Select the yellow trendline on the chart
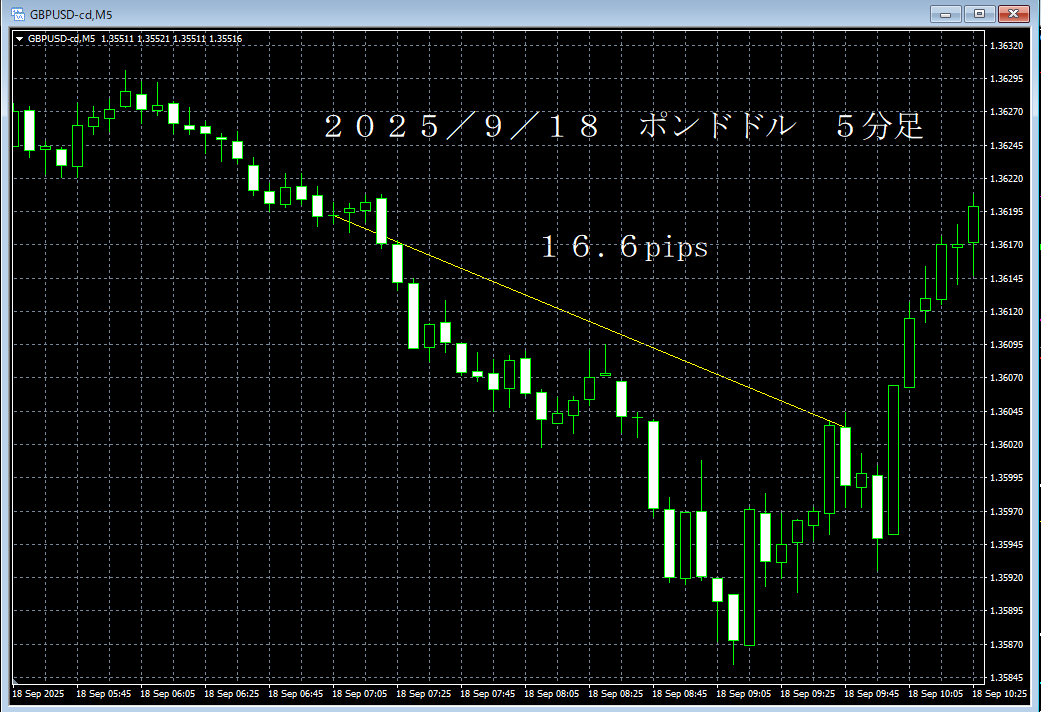The image size is (1041, 712). point(588,321)
